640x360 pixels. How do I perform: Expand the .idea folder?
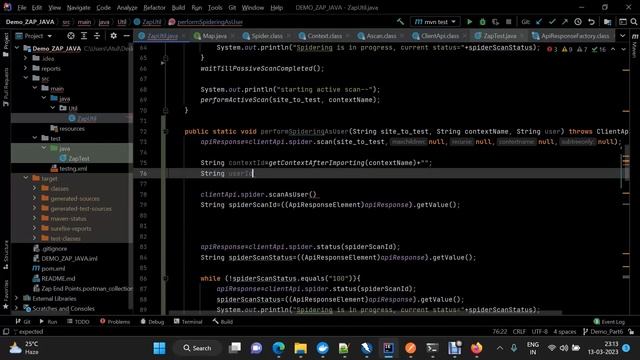click(26, 58)
